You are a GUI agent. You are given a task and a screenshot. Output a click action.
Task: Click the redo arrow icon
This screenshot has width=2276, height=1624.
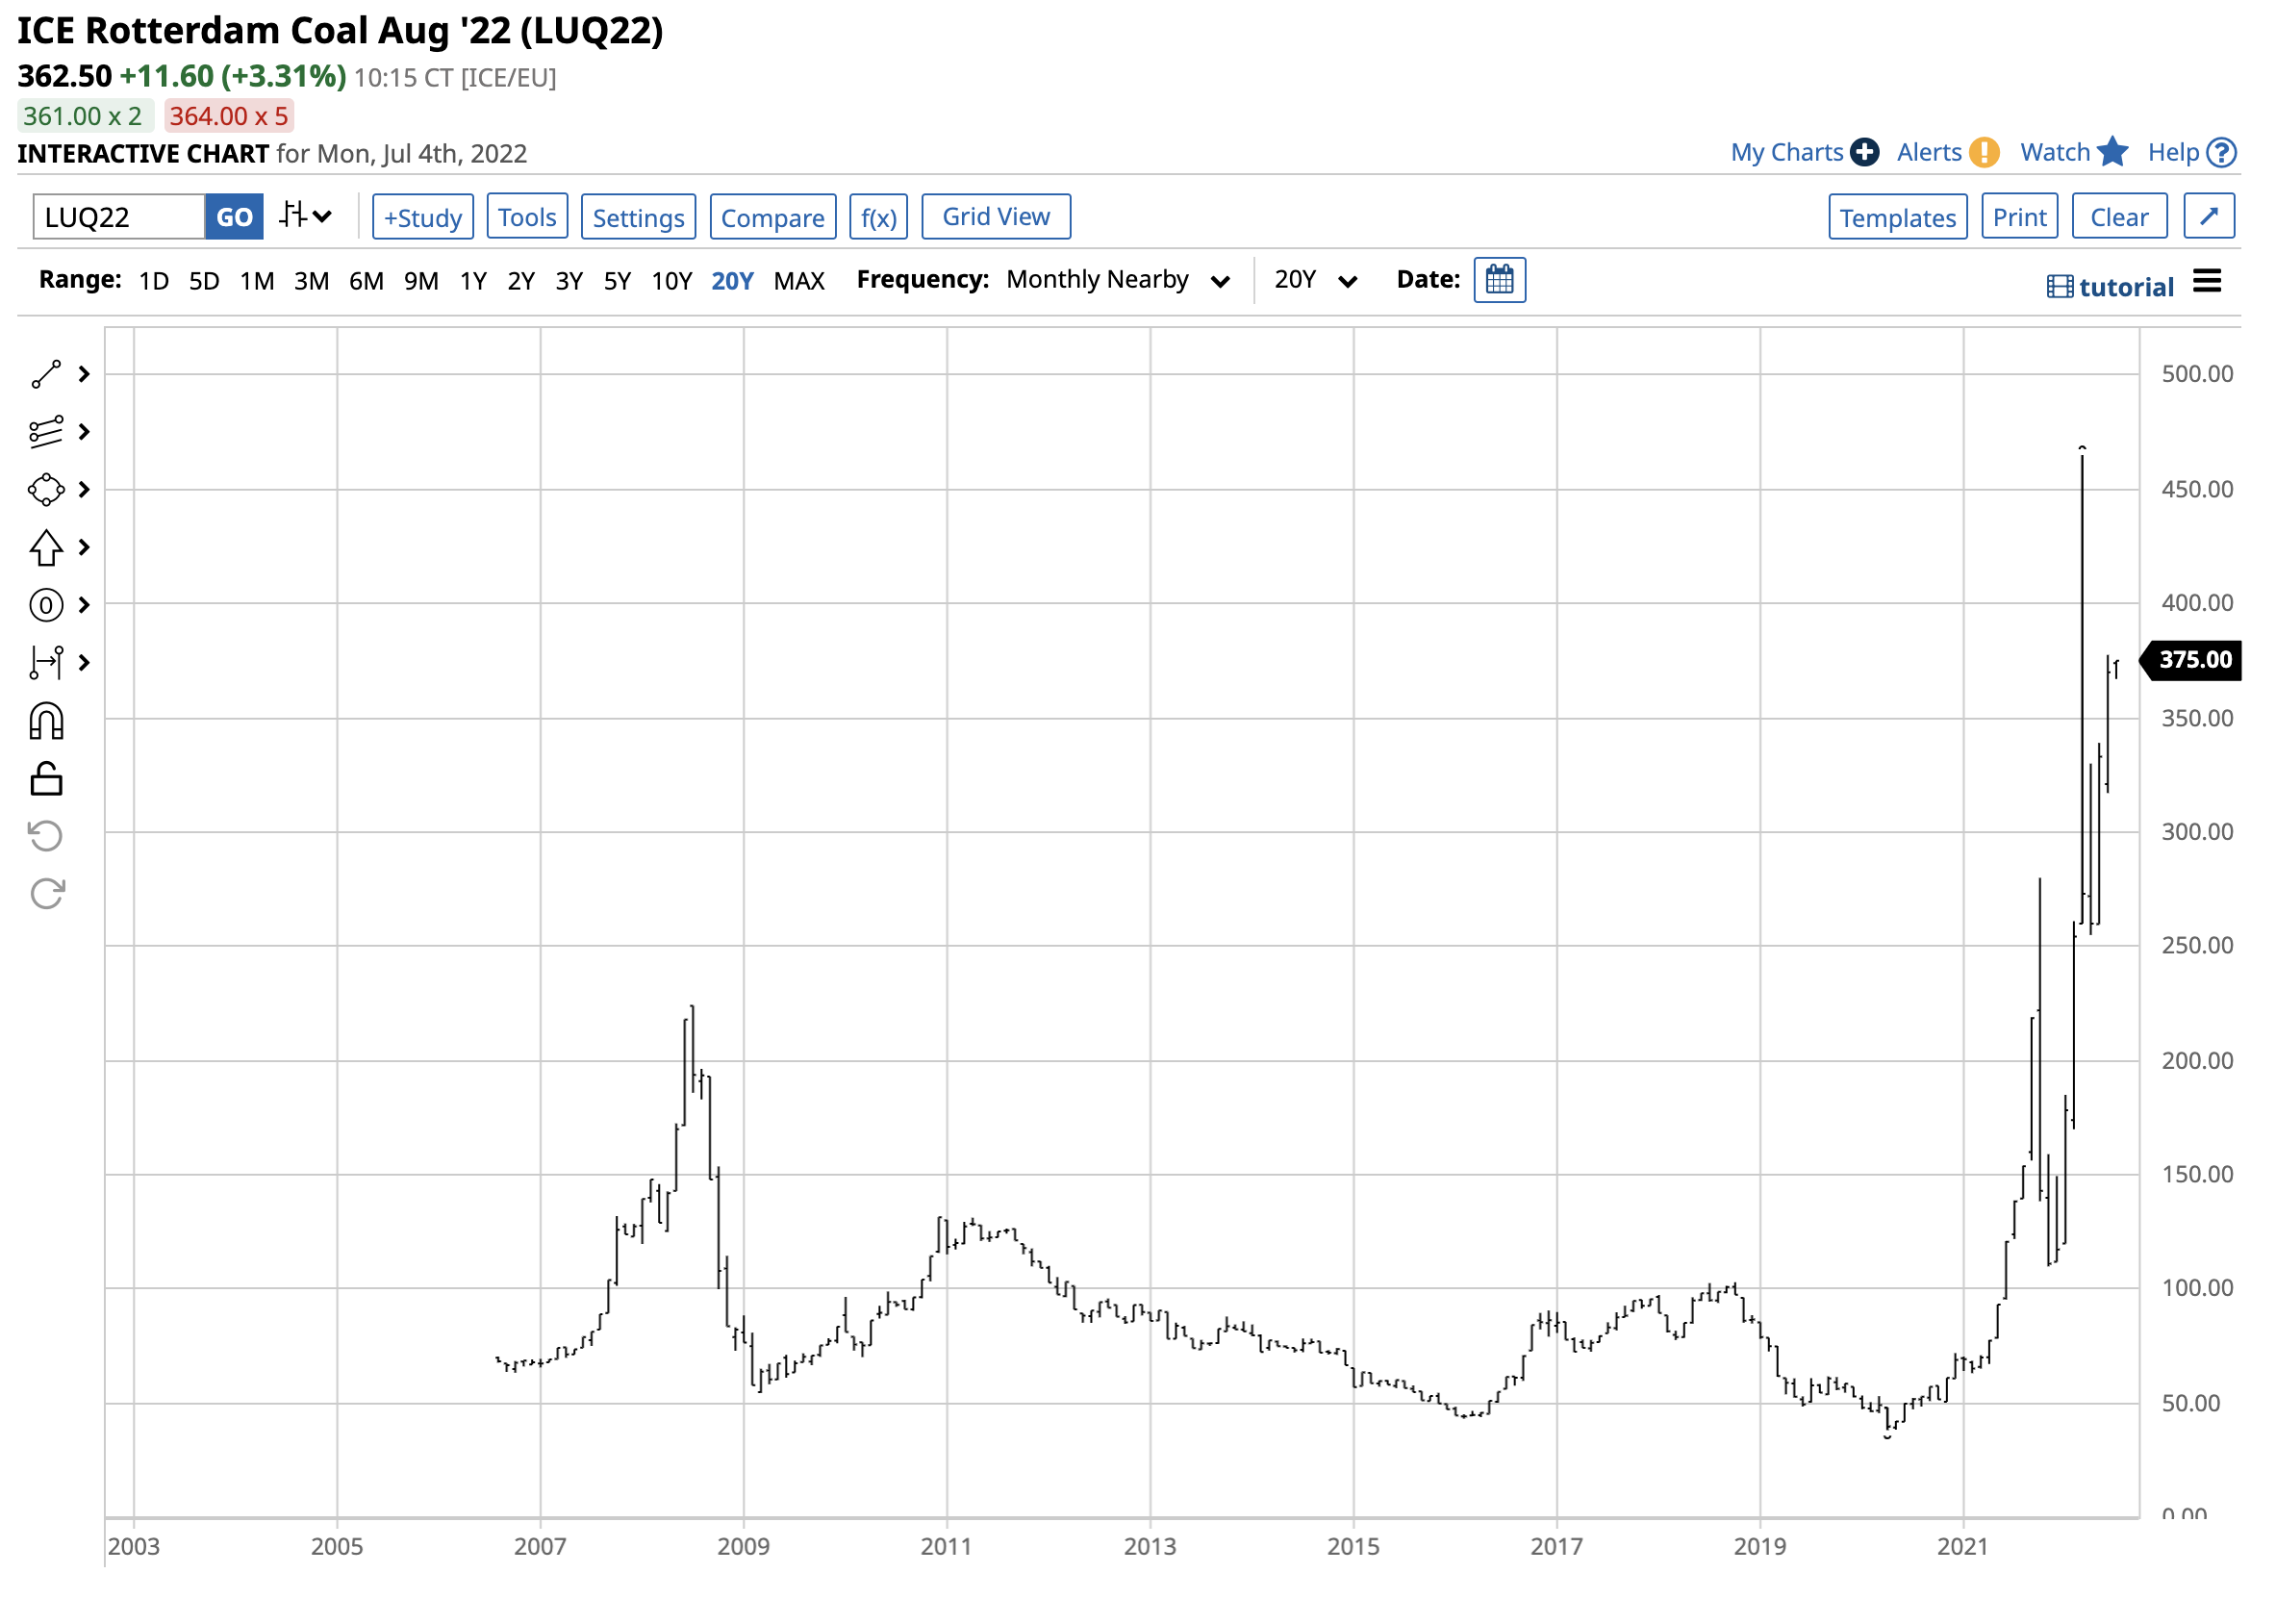point(46,894)
